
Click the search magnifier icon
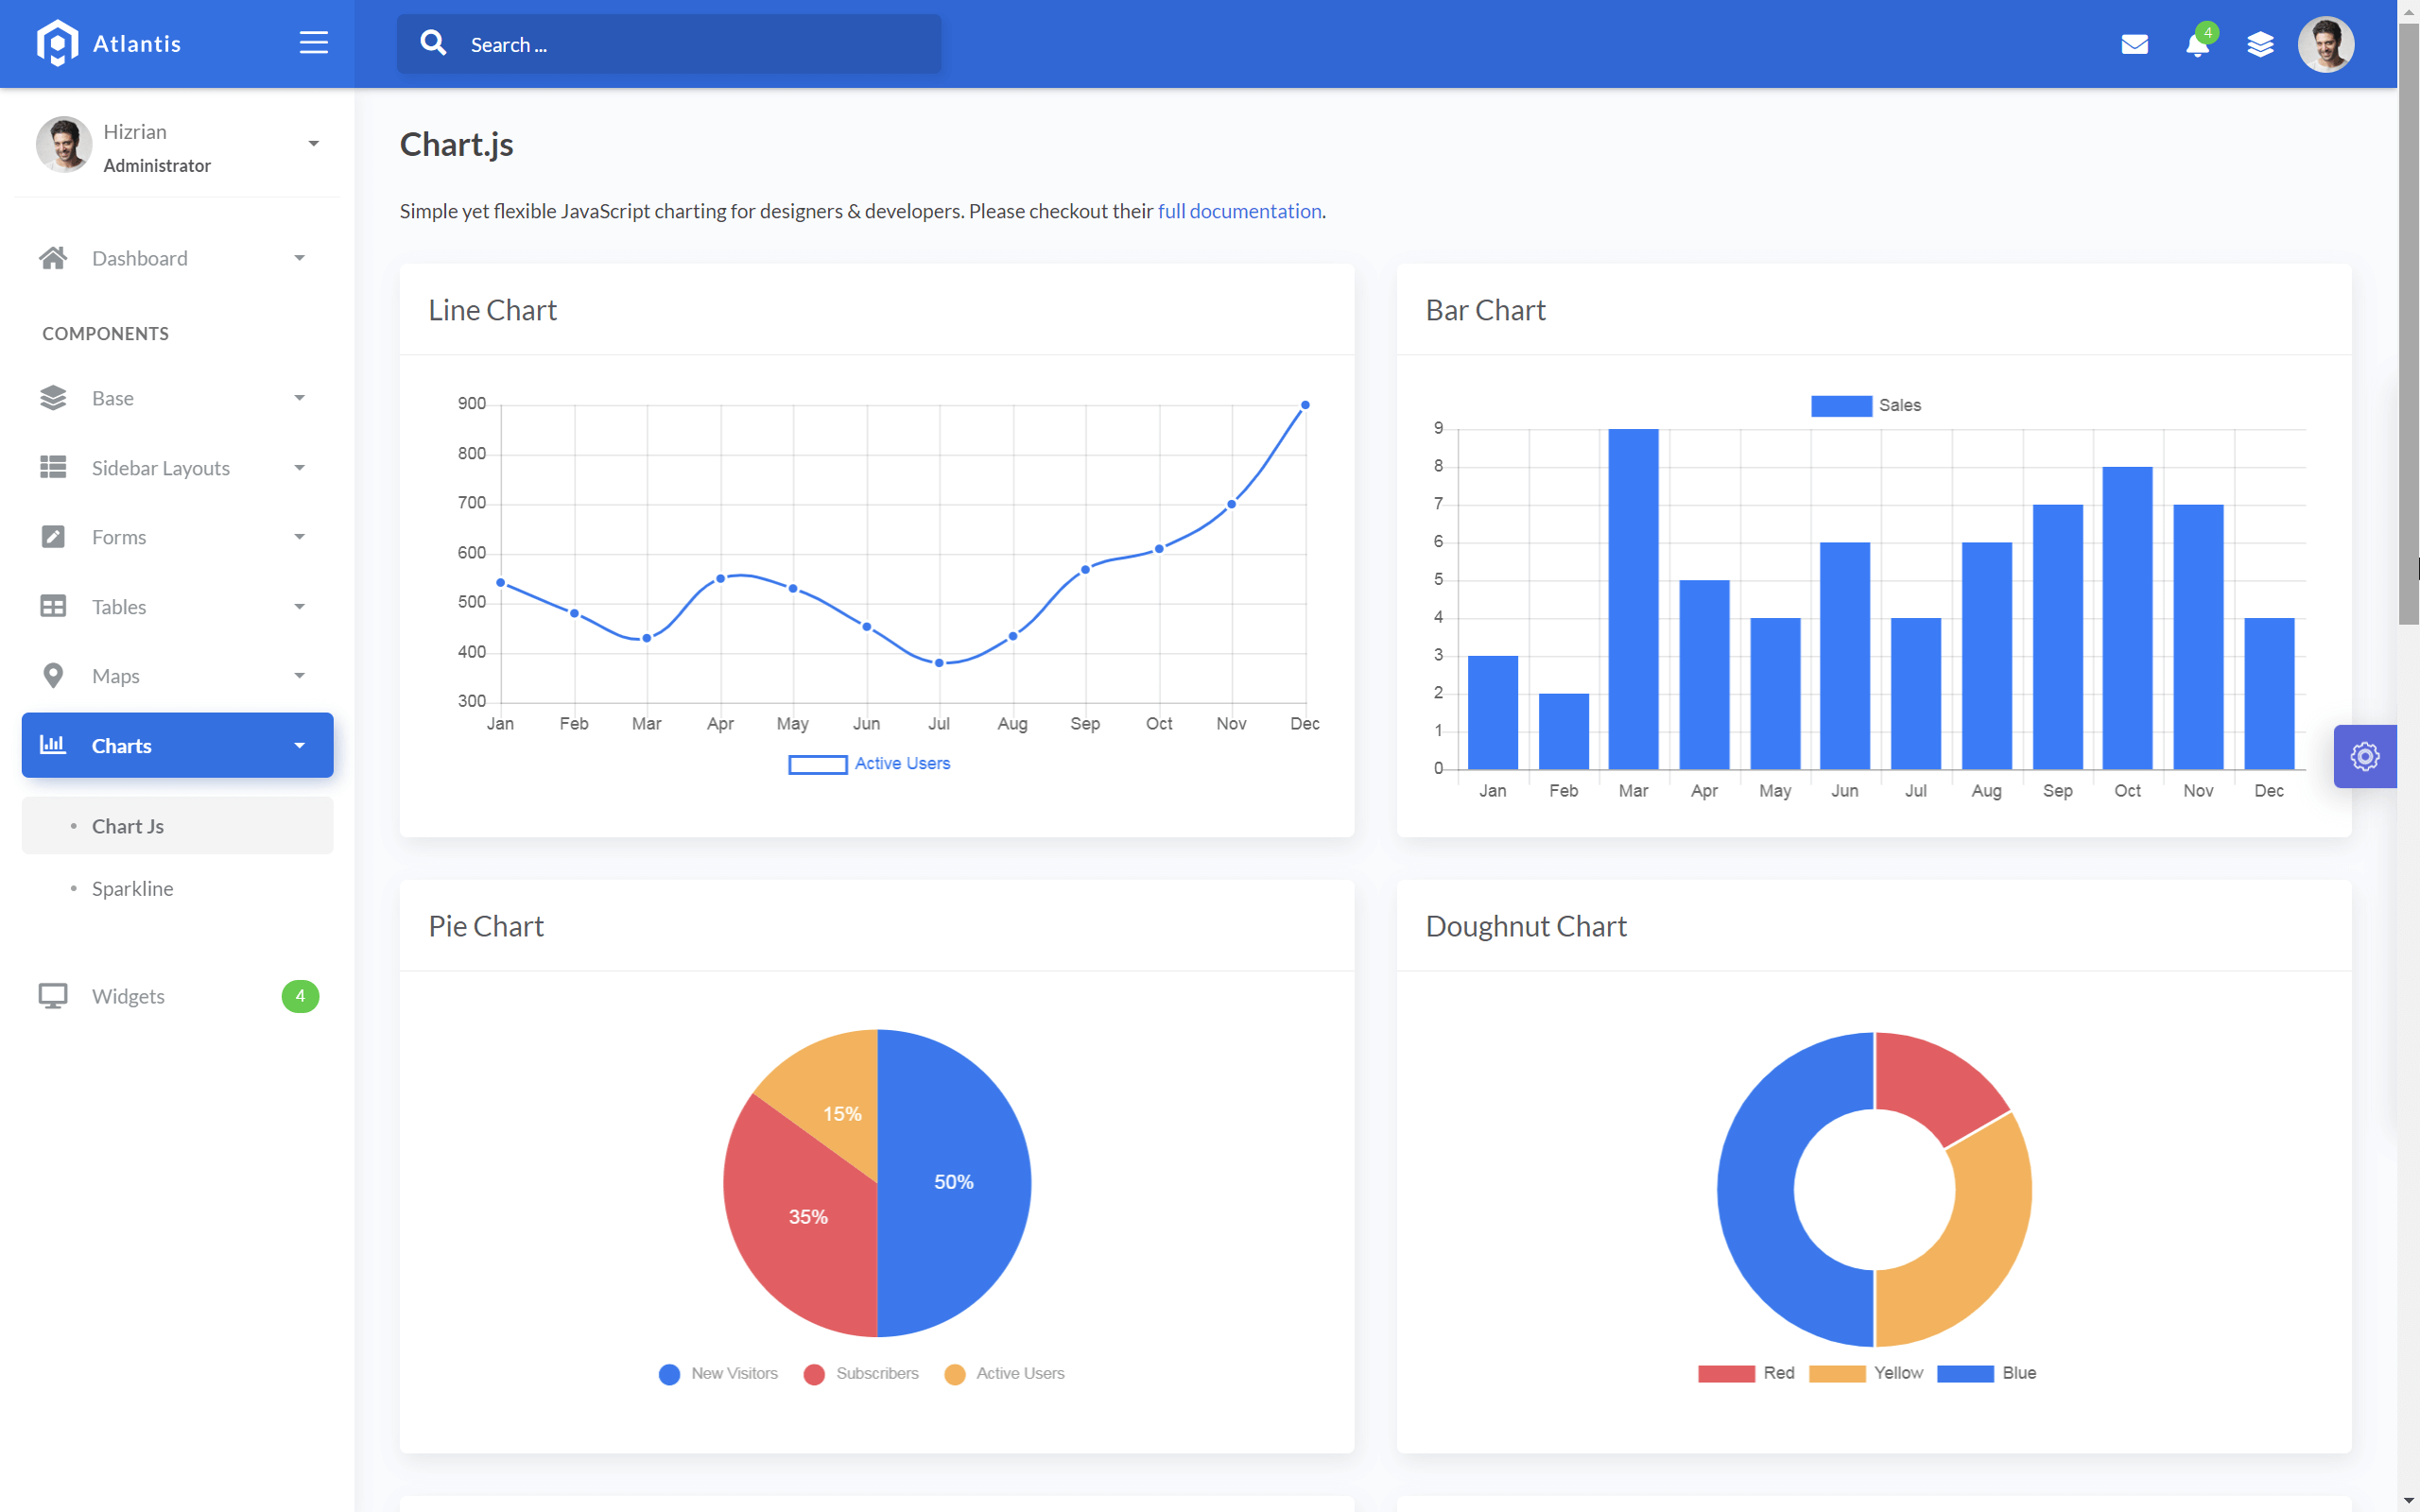tap(433, 43)
